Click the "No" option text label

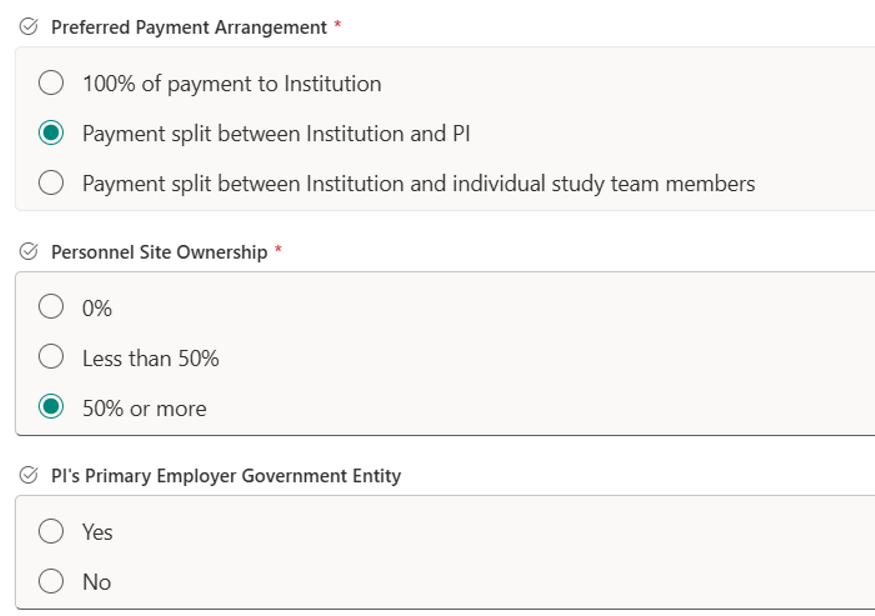(97, 582)
